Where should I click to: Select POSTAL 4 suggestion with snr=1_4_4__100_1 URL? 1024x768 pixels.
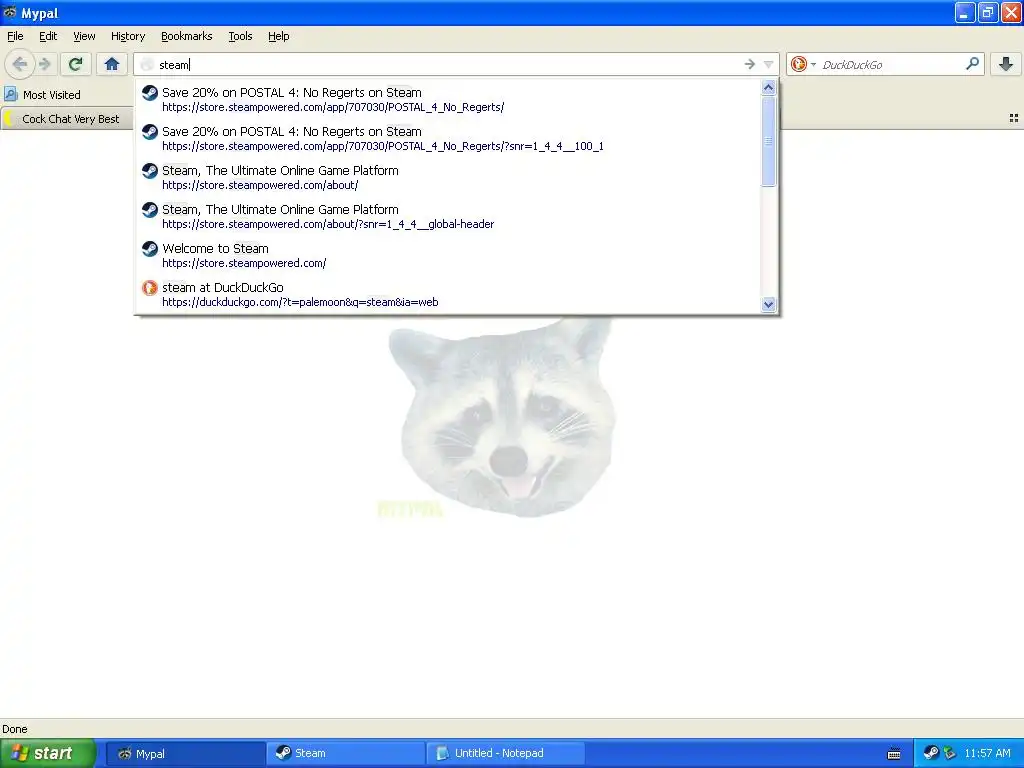click(448, 138)
